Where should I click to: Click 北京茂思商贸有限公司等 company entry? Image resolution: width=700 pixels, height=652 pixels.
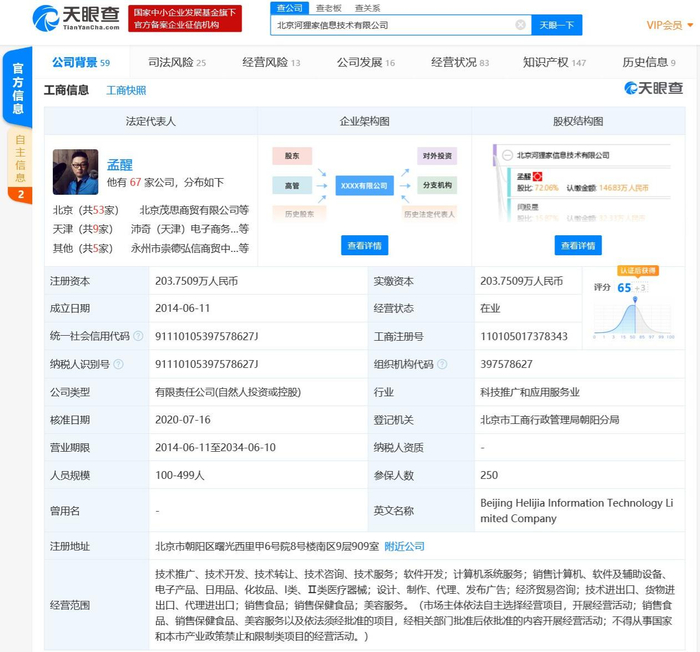(x=194, y=210)
